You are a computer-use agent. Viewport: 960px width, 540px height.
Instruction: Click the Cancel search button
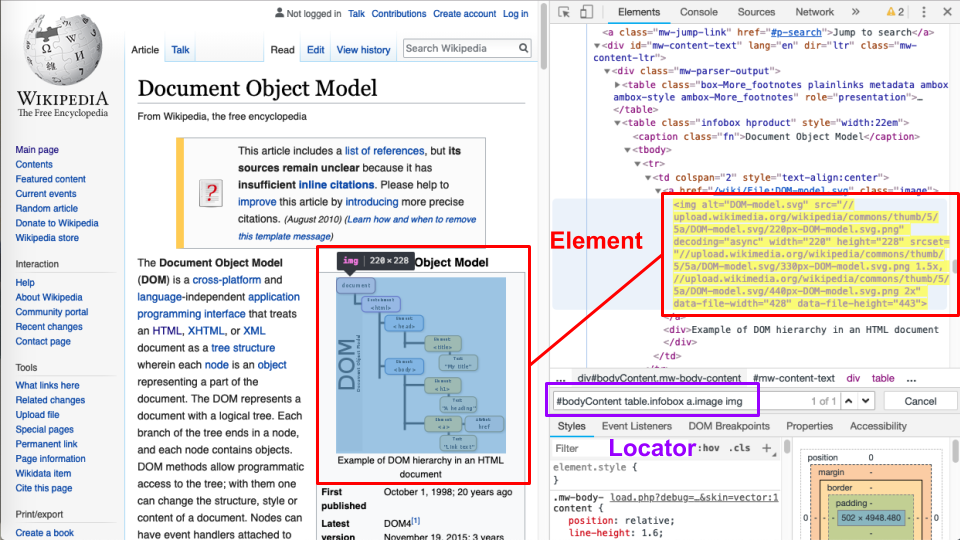[x=920, y=401]
